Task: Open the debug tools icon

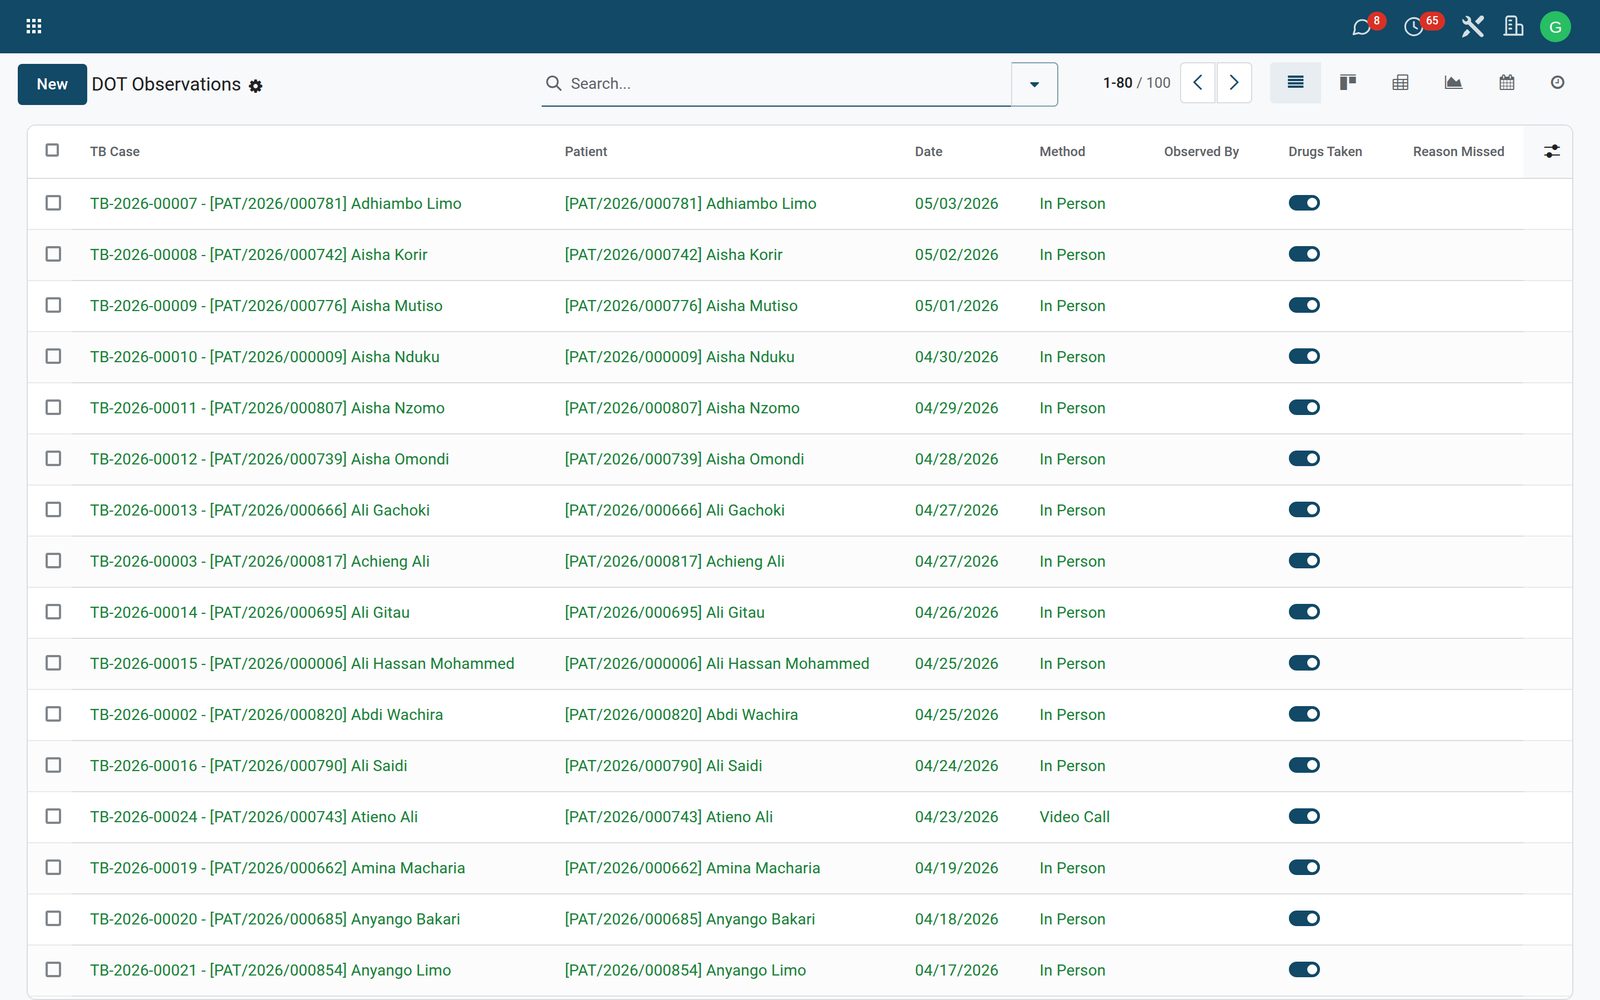Action: 1472,27
